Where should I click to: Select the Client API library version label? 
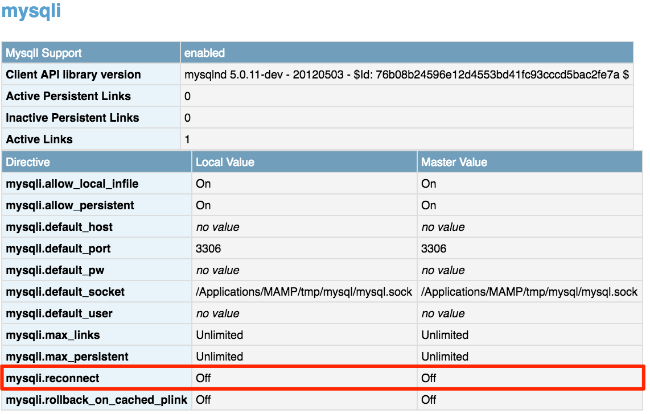coord(73,75)
